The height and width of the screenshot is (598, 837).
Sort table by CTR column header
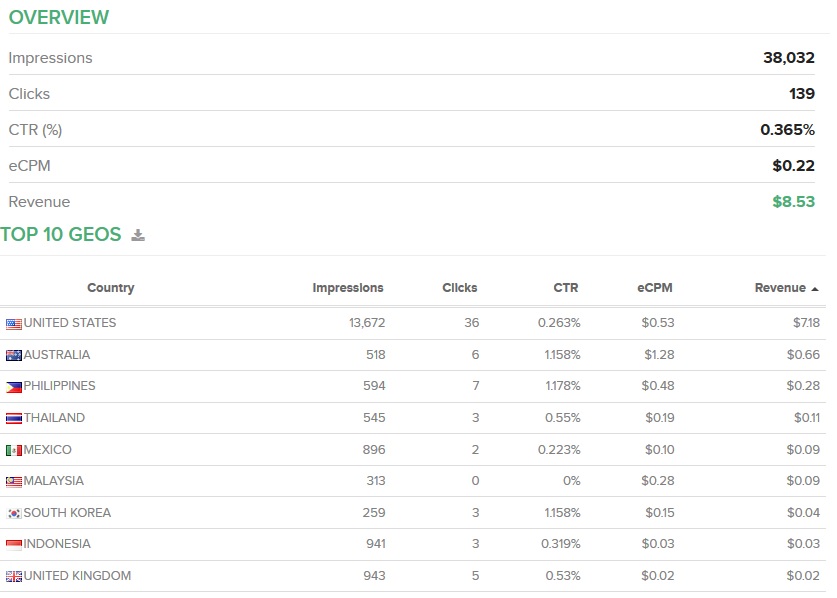[565, 288]
